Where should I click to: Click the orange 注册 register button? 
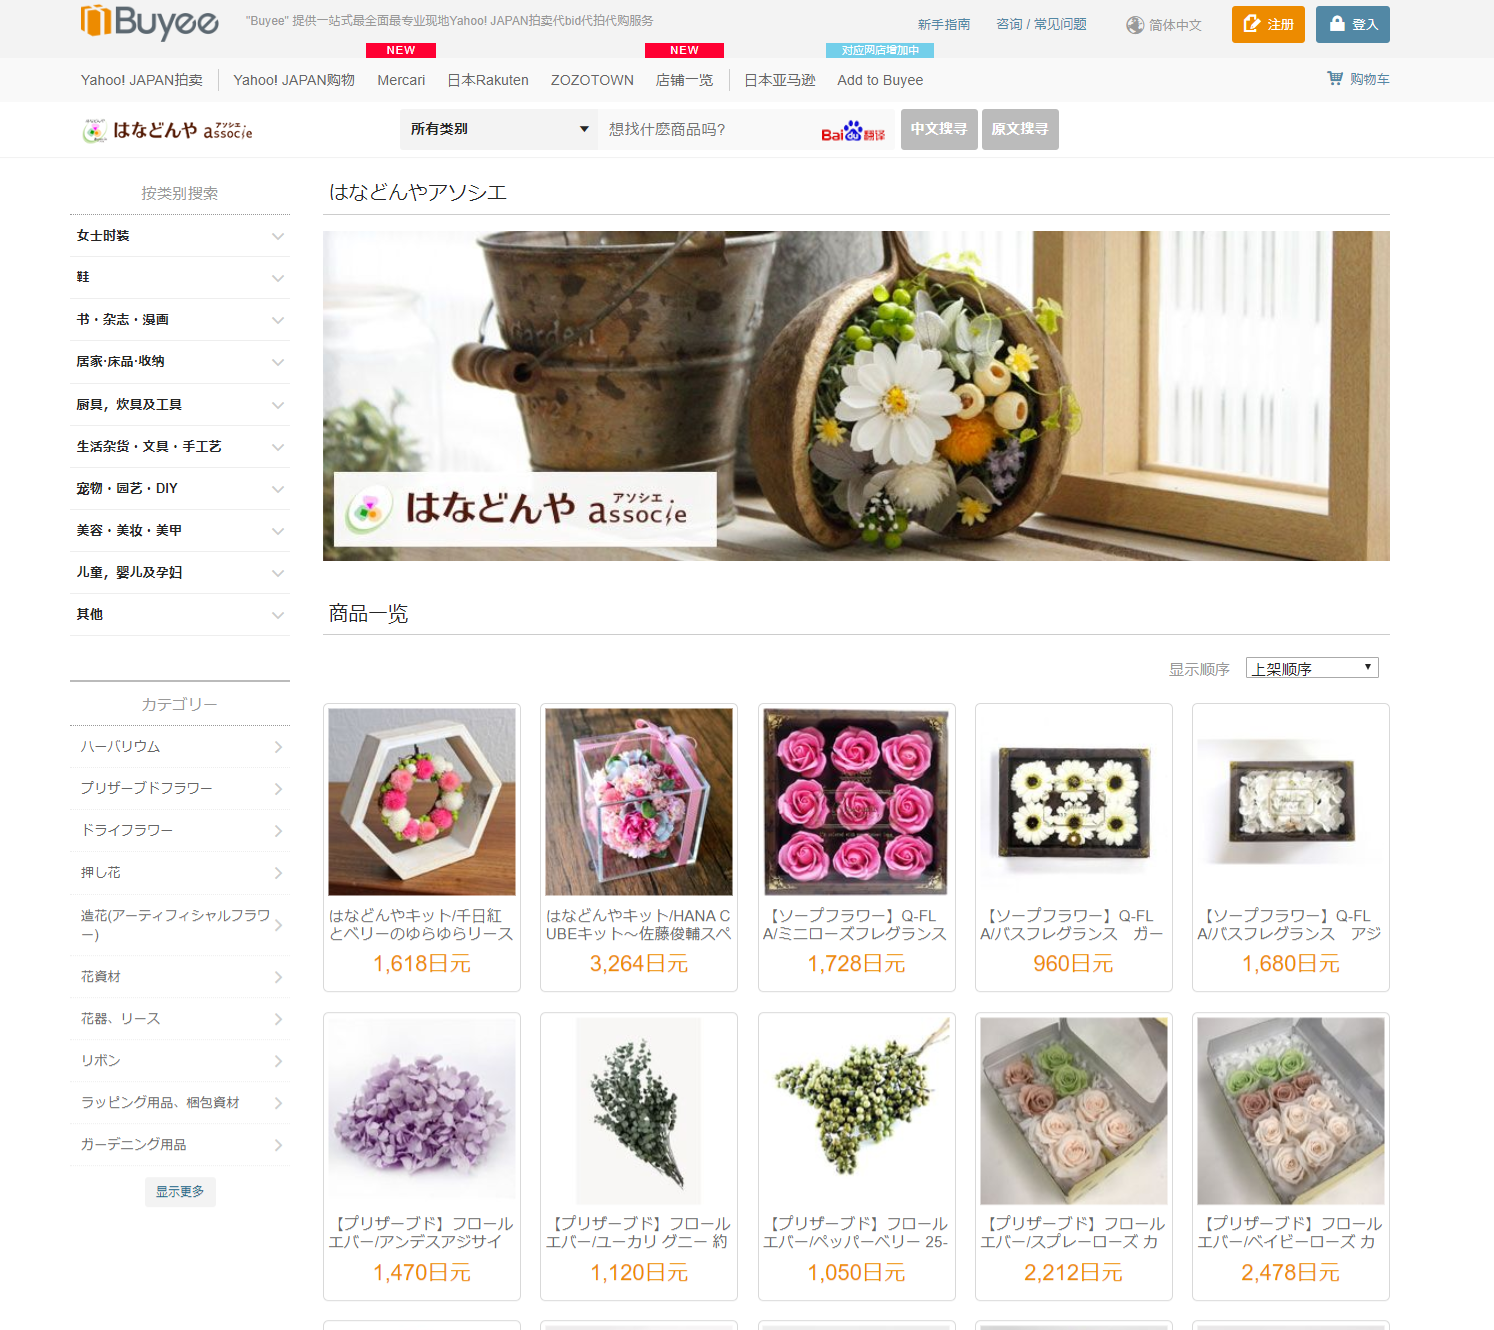click(x=1268, y=24)
